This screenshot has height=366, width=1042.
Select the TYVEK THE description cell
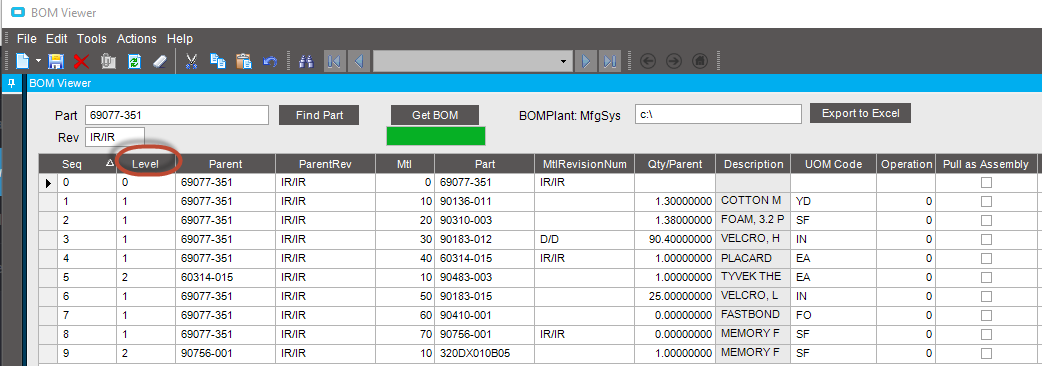coord(753,277)
